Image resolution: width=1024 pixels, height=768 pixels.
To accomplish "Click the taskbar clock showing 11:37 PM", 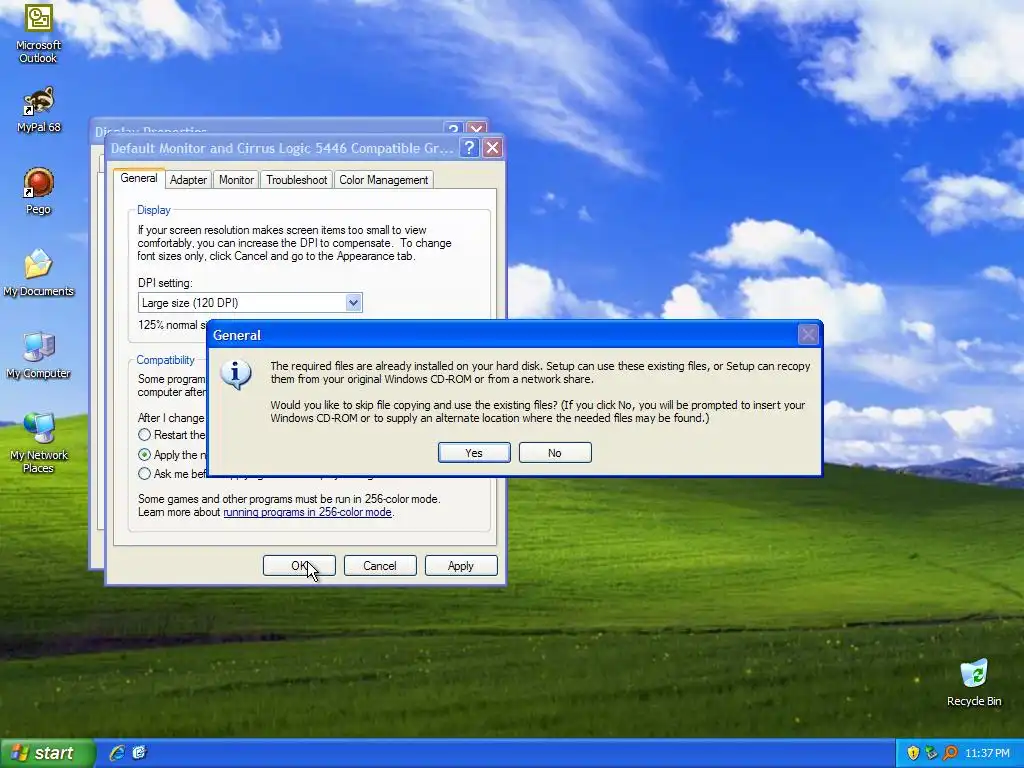I will (987, 753).
